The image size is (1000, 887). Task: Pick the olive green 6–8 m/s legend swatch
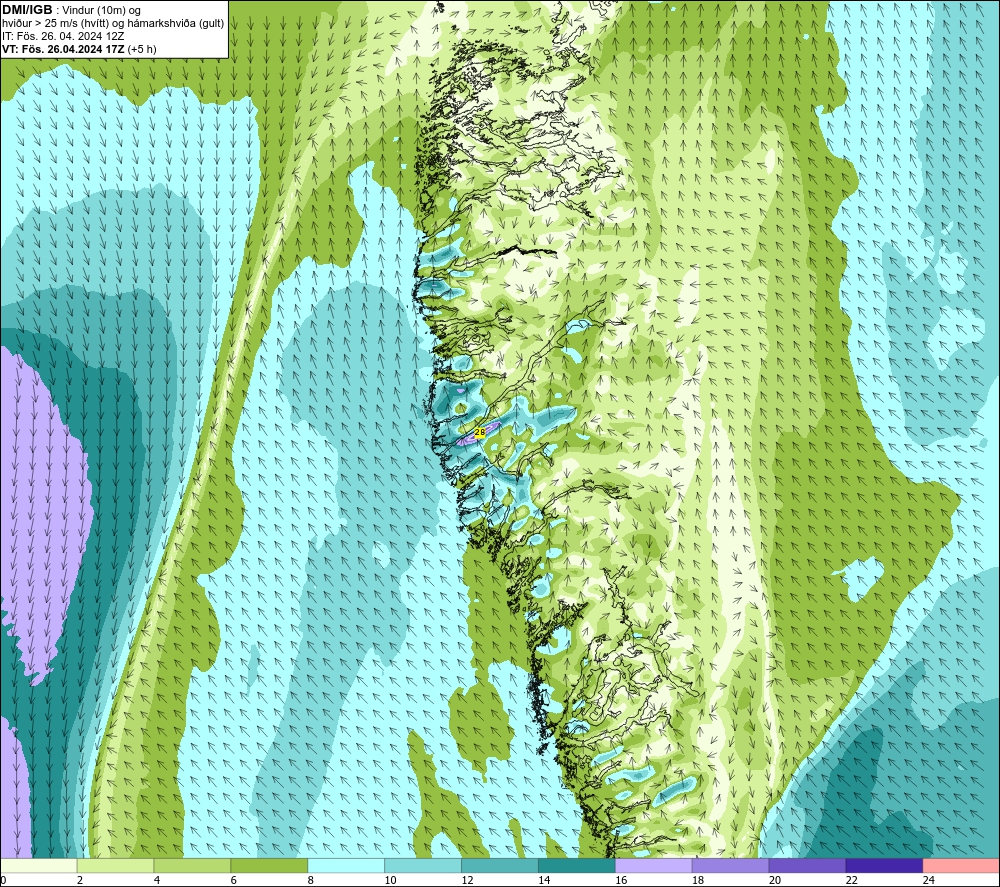click(269, 866)
